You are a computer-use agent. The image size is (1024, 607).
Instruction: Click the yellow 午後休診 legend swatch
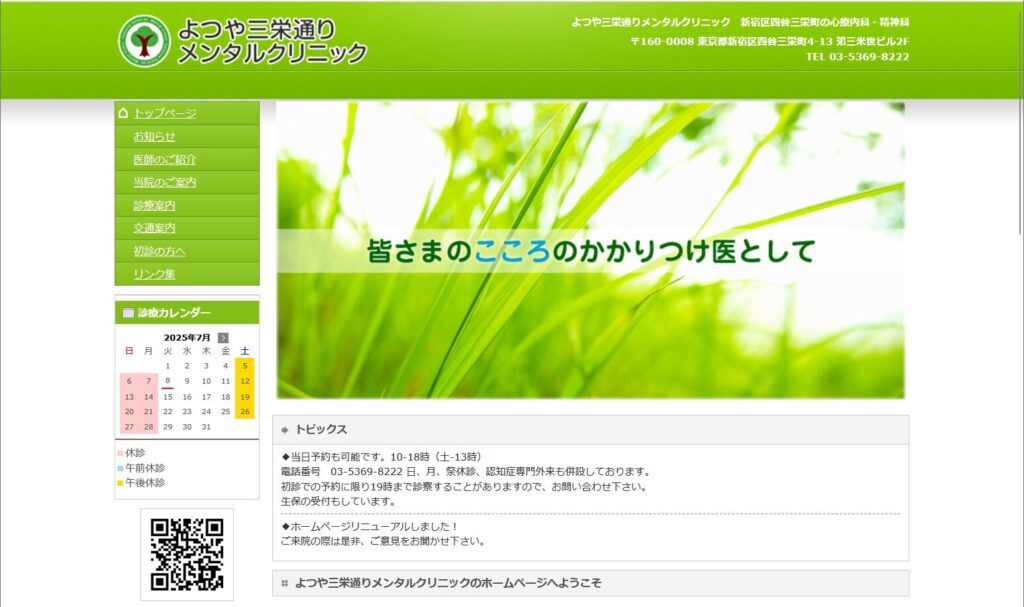[x=120, y=483]
